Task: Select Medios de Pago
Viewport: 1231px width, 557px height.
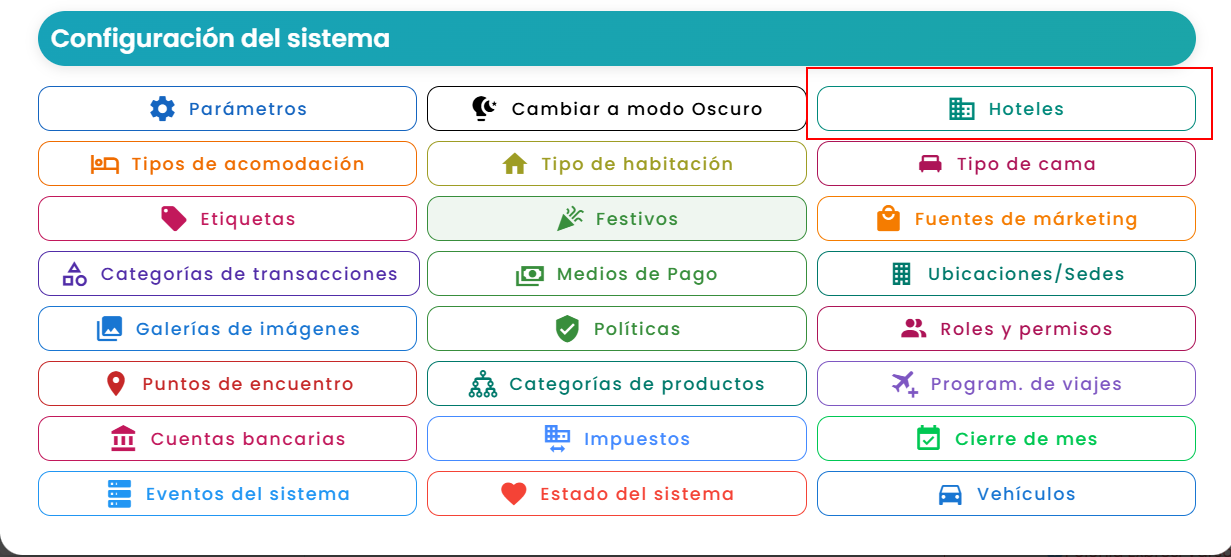Action: [x=617, y=274]
